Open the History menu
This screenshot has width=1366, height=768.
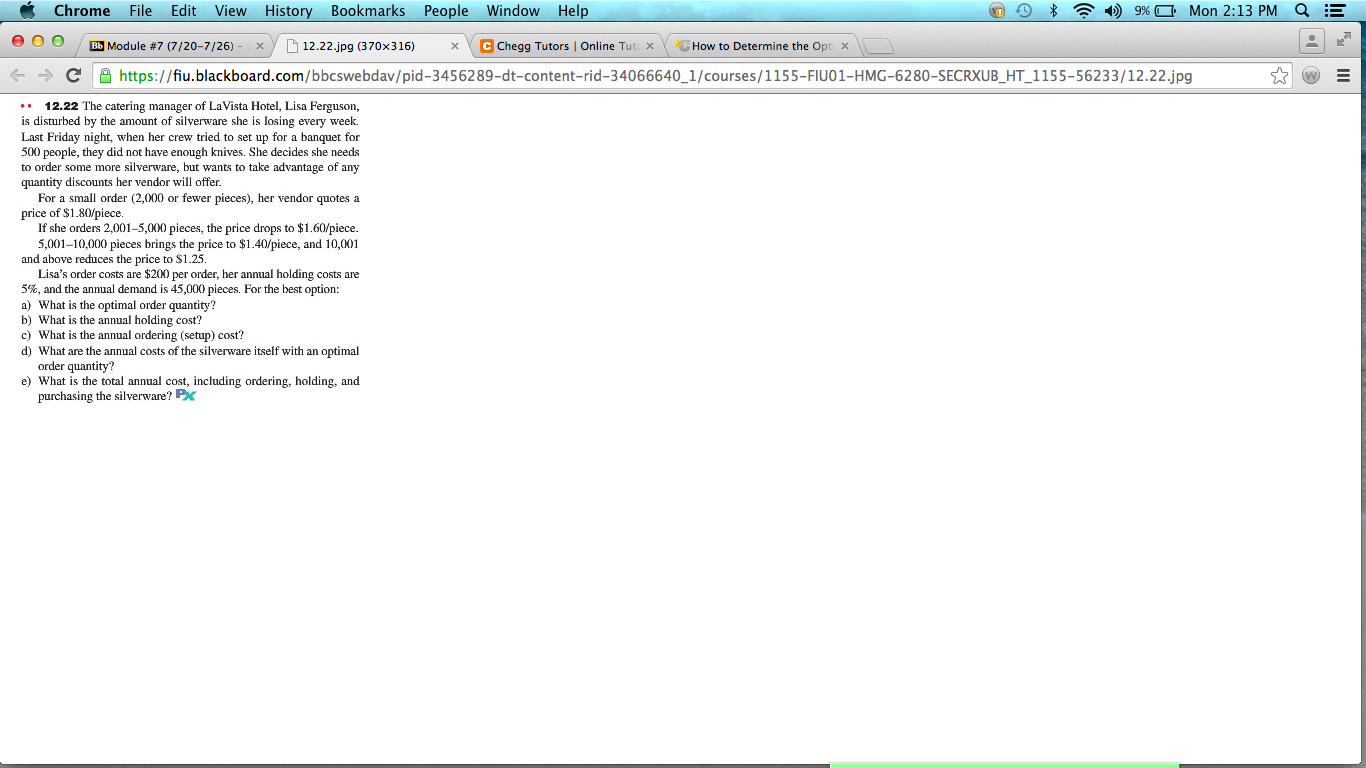coord(288,11)
